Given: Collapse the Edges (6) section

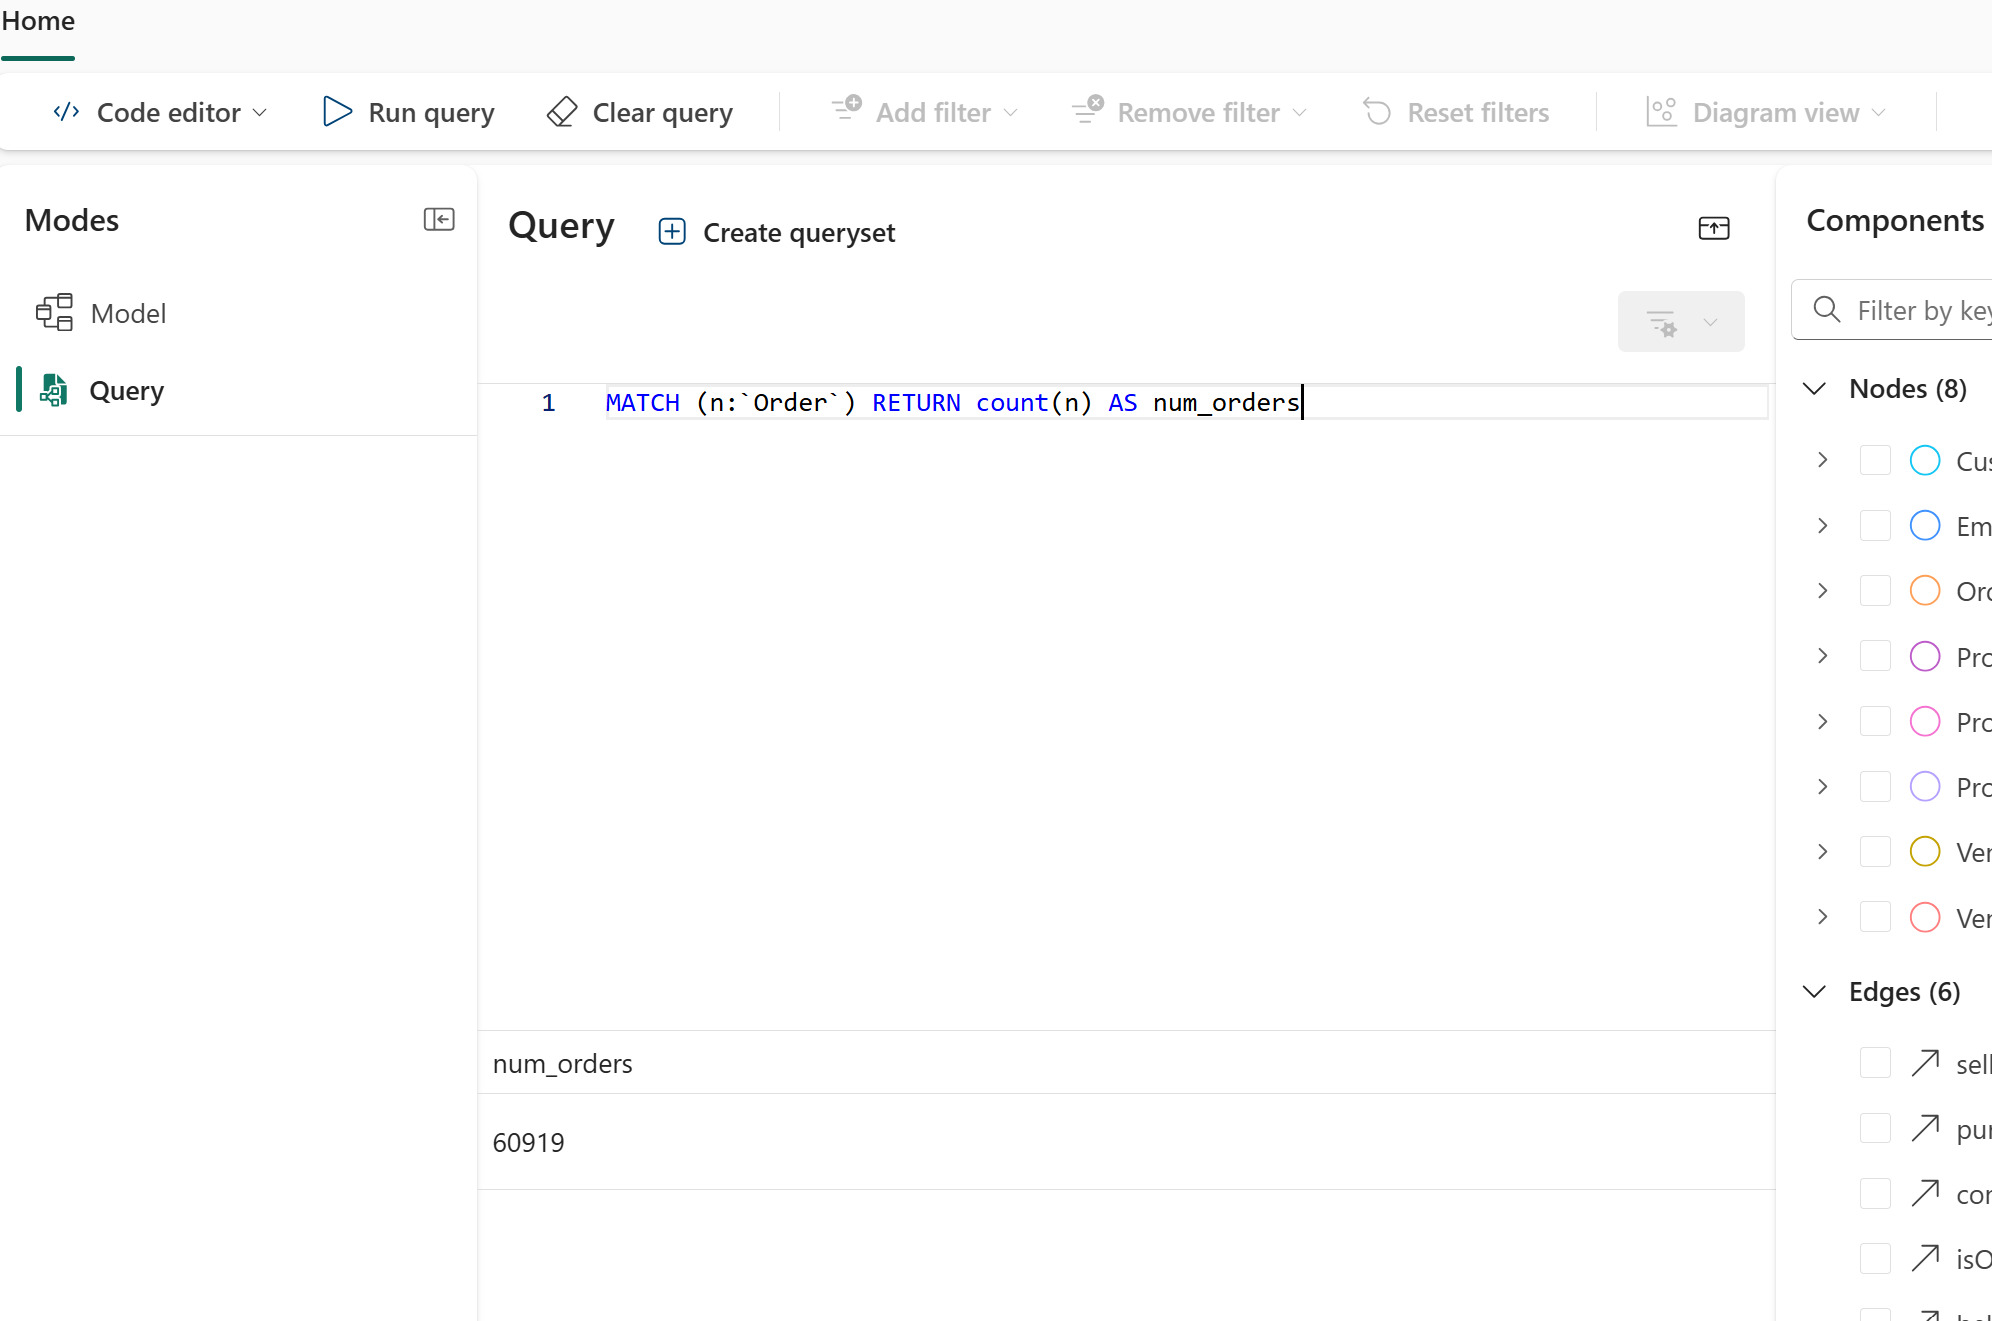Looking at the screenshot, I should 1814,992.
